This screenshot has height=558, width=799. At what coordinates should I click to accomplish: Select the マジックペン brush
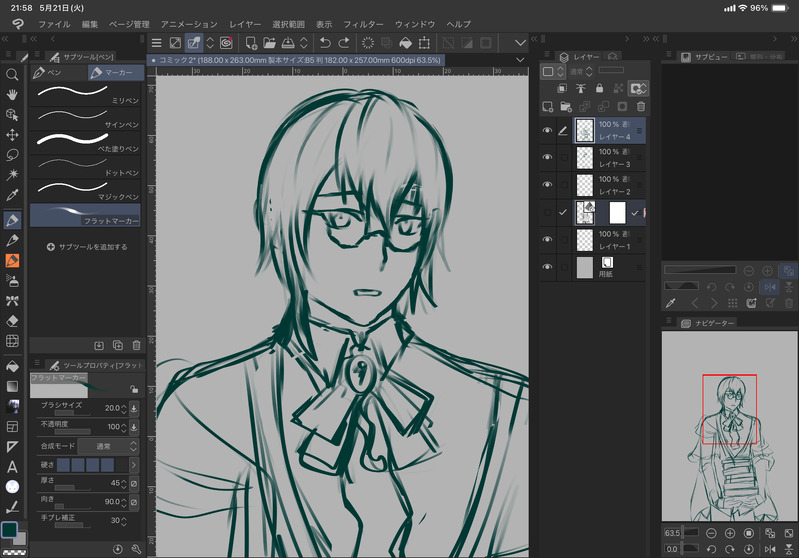pyautogui.click(x=85, y=191)
